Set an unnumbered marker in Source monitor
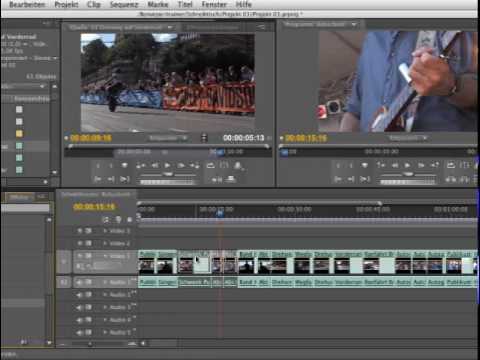The height and width of the screenshot is (360, 480). [x=124, y=165]
